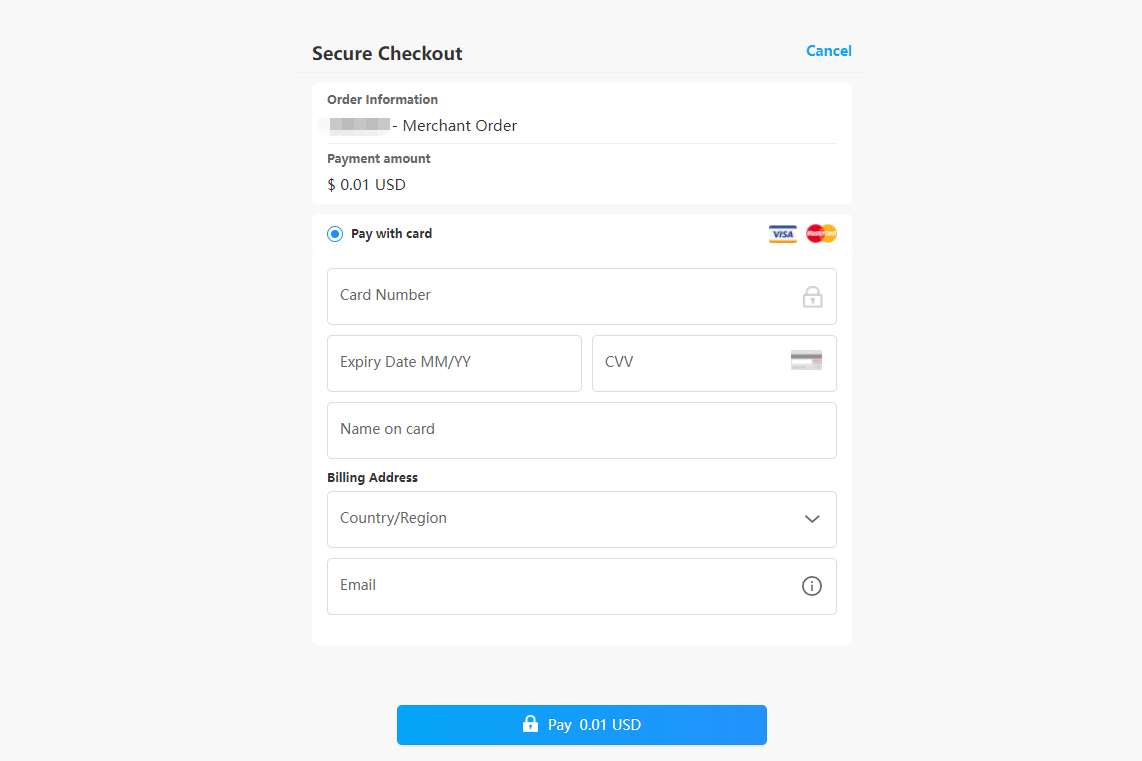The height and width of the screenshot is (761, 1142).
Task: Focus the CVV text field
Action: click(x=690, y=363)
